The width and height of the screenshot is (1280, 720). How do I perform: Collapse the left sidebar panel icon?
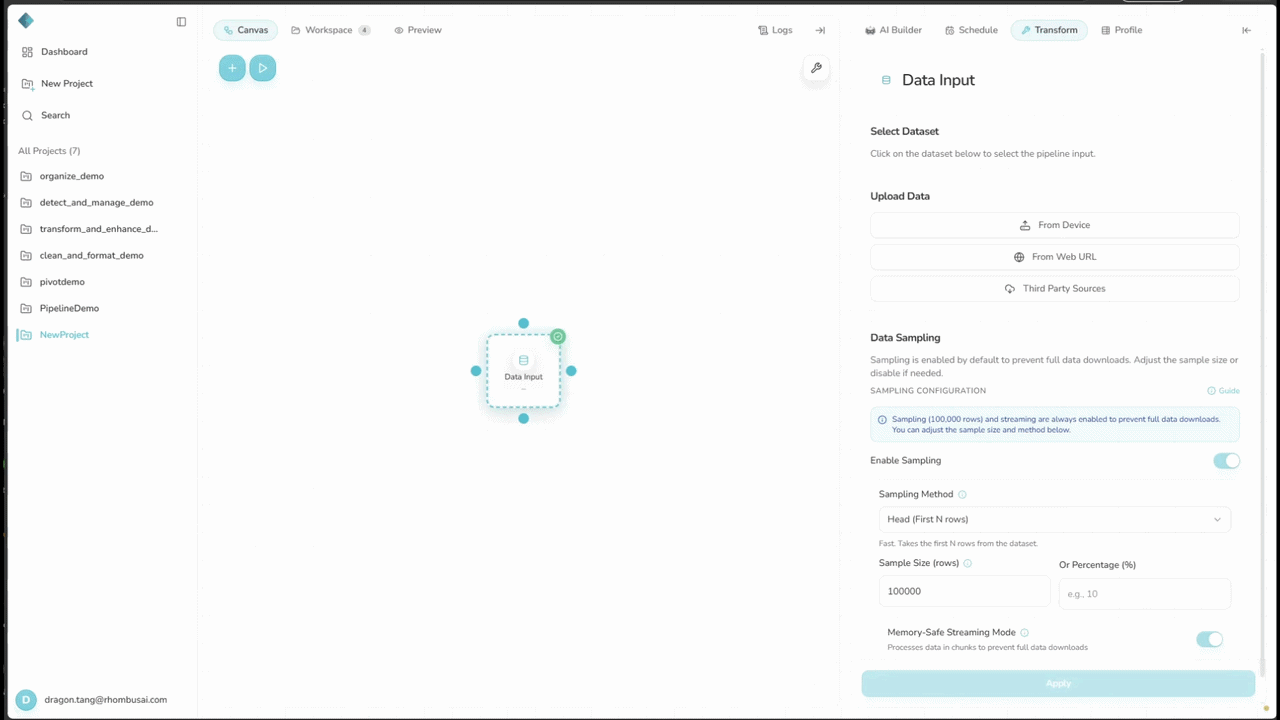coord(181,21)
